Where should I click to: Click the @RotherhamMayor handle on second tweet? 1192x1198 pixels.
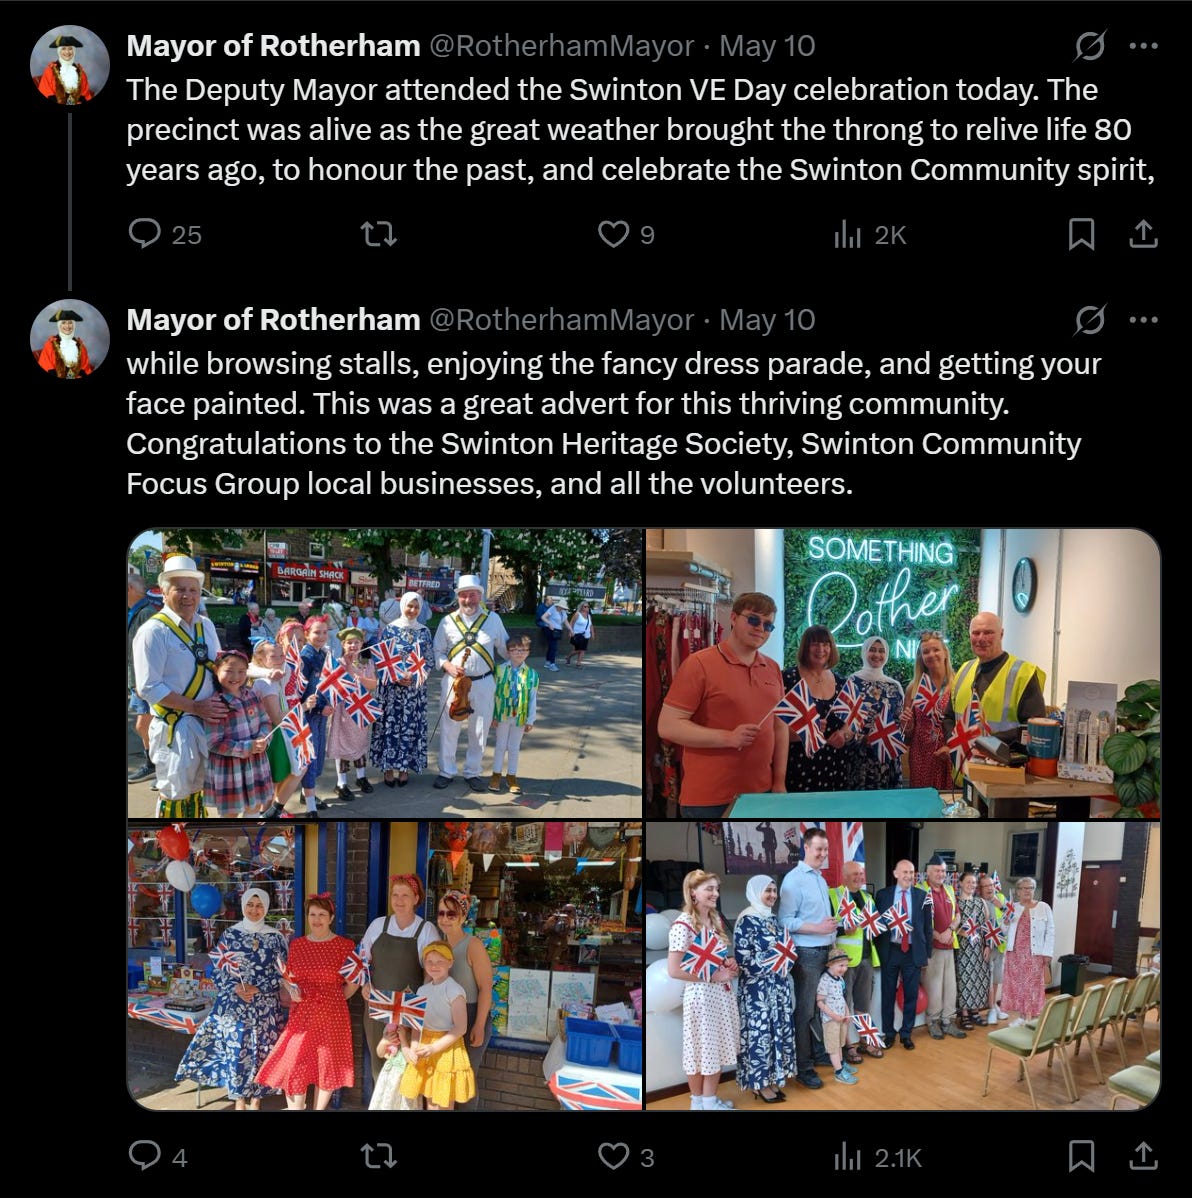click(562, 319)
